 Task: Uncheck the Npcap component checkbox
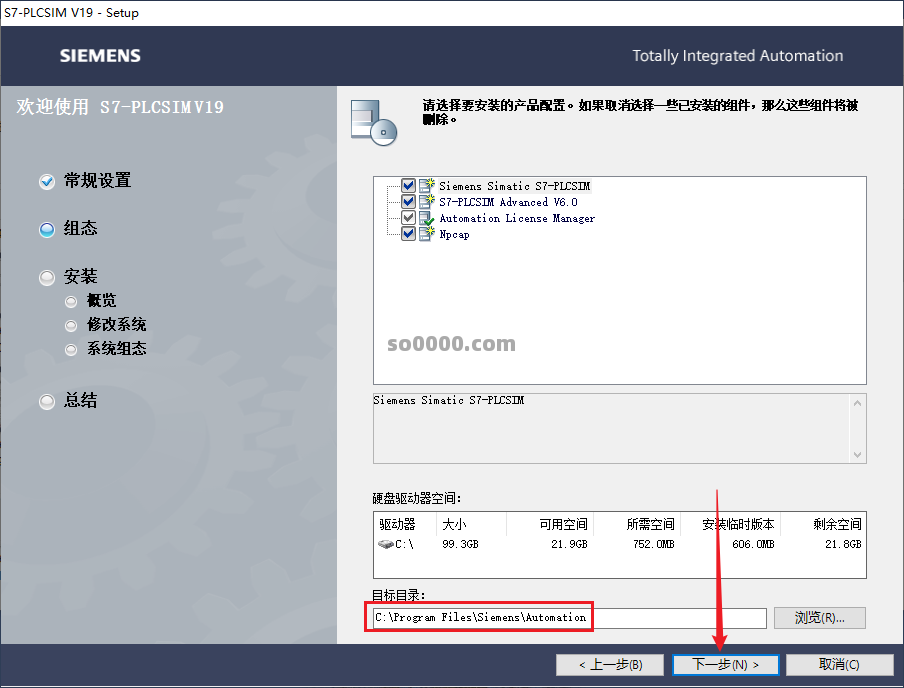pyautogui.click(x=408, y=234)
